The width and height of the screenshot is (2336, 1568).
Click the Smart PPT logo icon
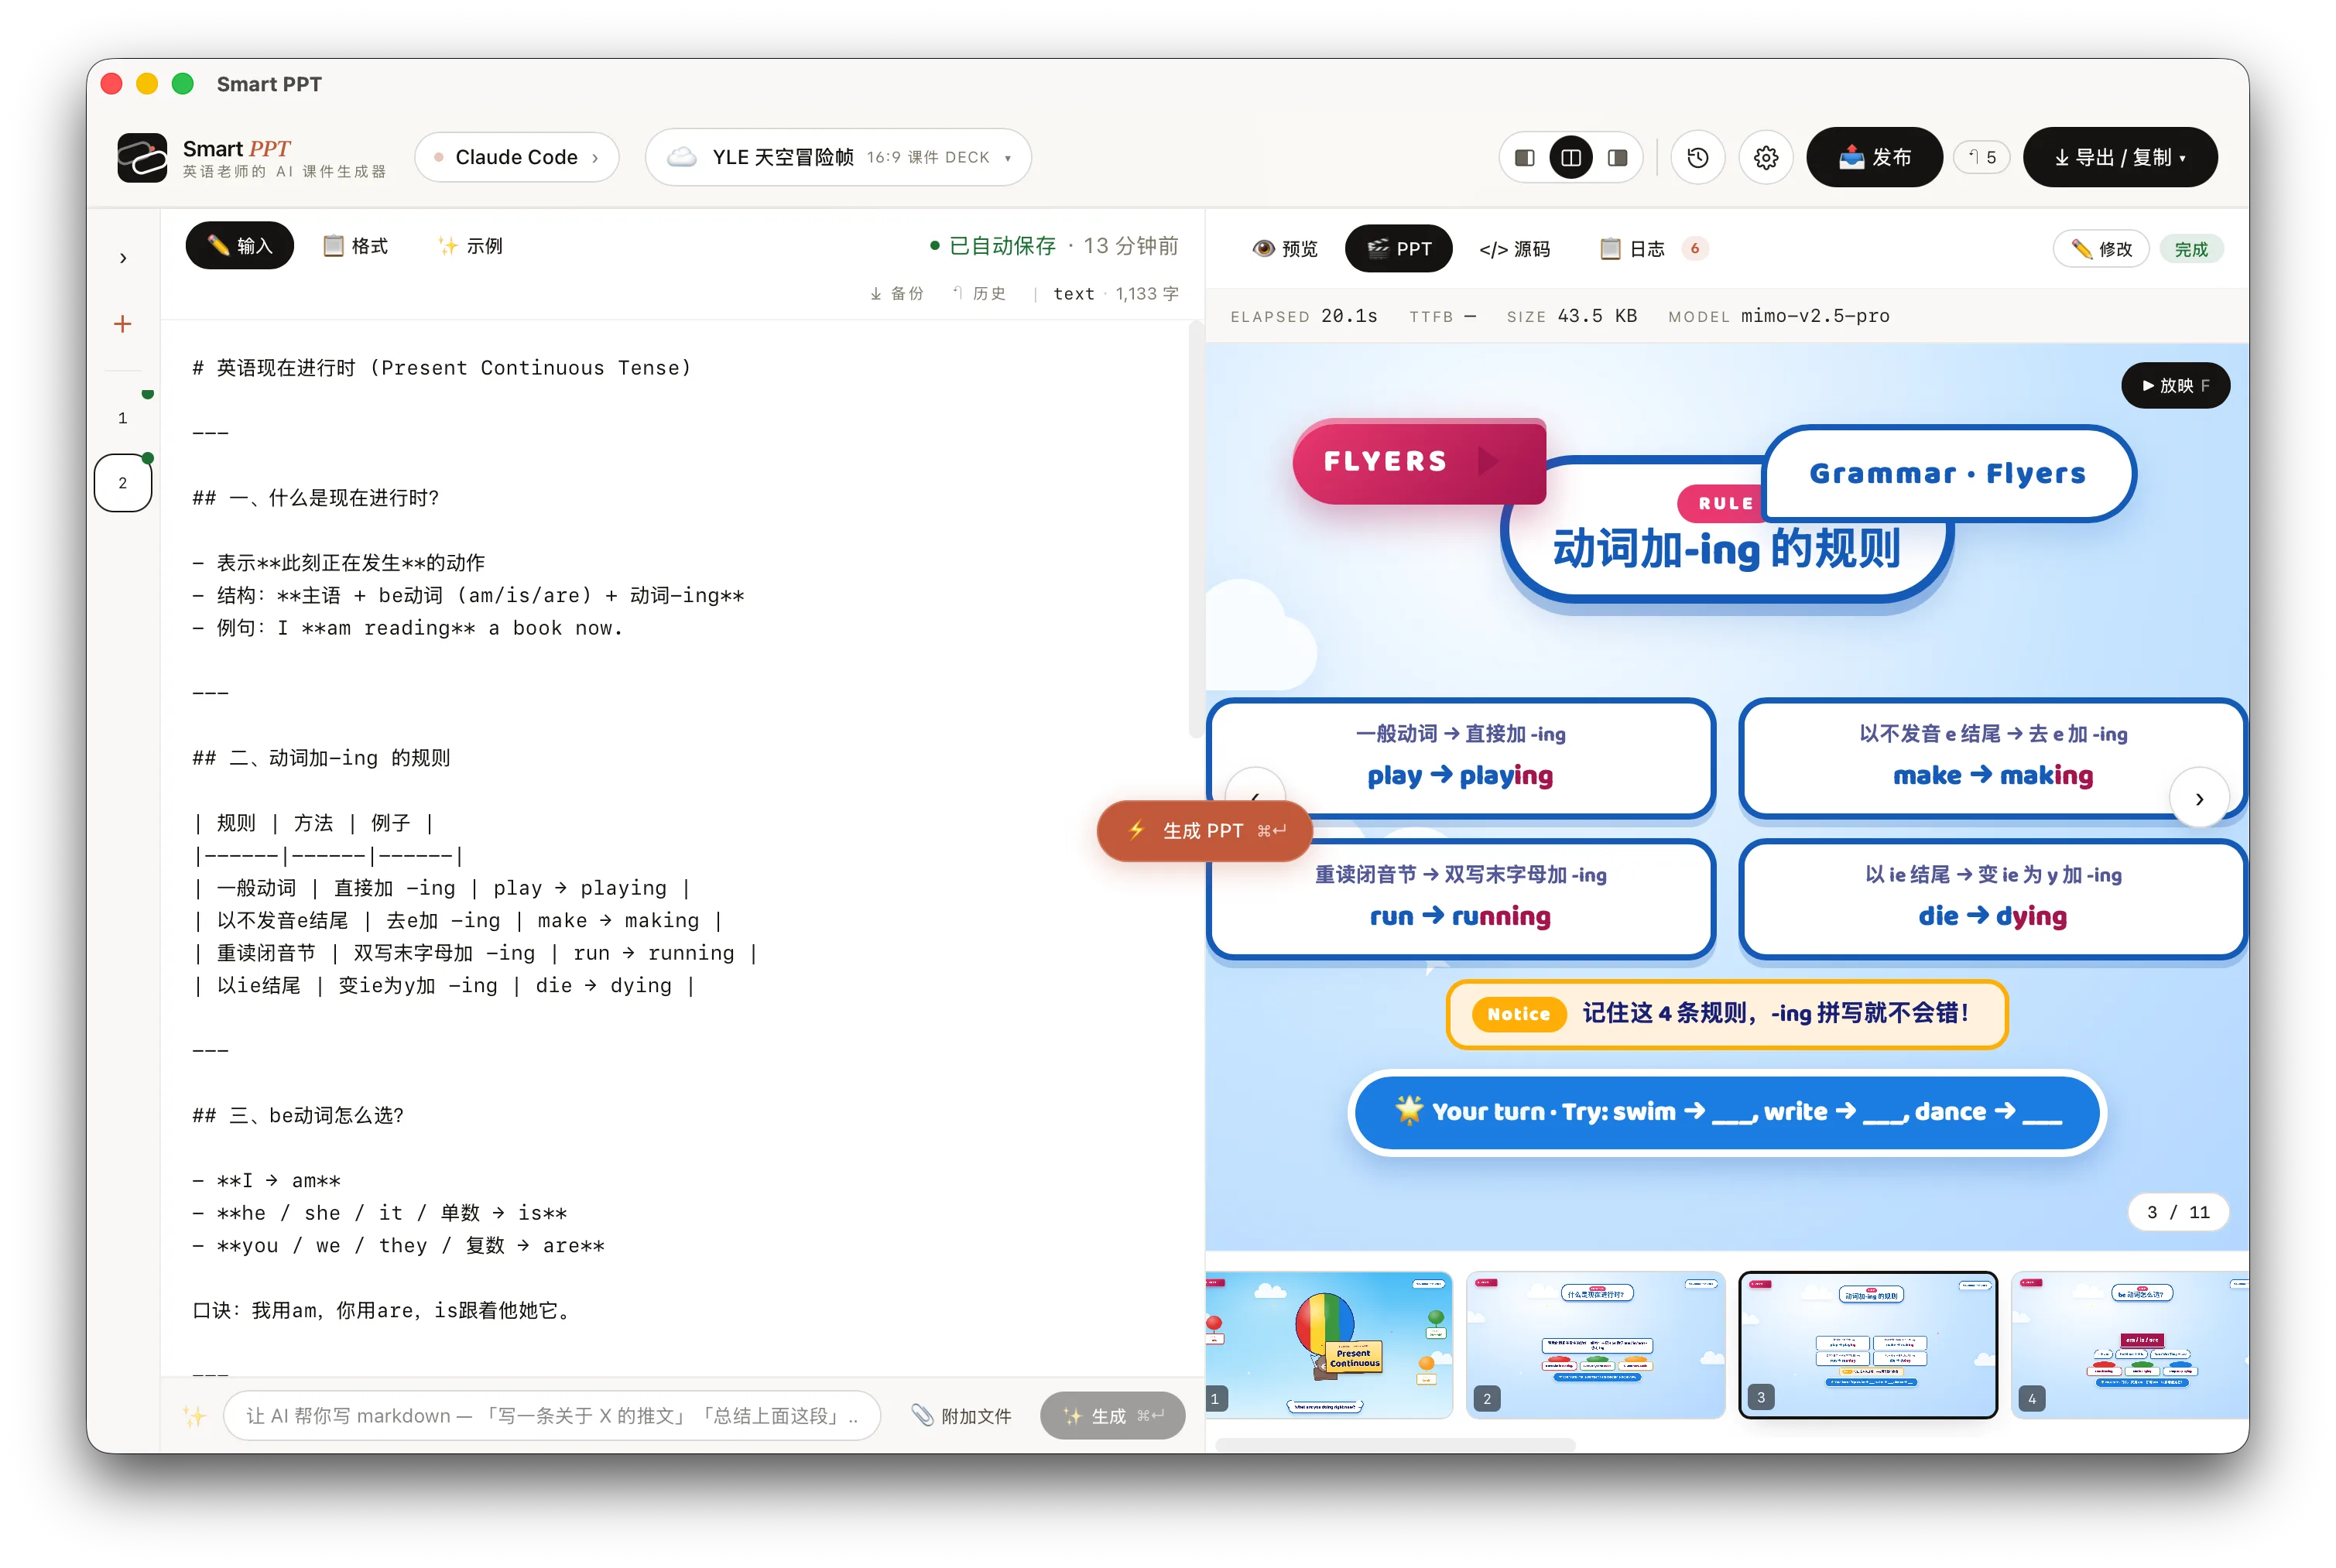click(x=142, y=157)
